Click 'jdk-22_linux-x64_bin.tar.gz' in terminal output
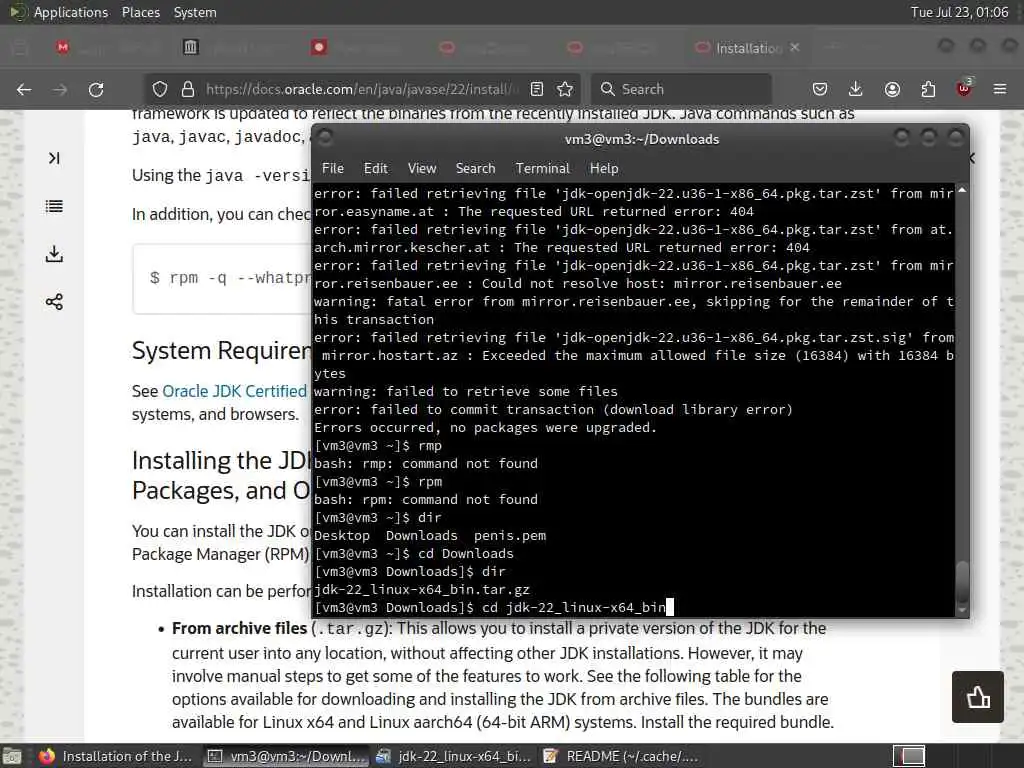 (x=422, y=590)
